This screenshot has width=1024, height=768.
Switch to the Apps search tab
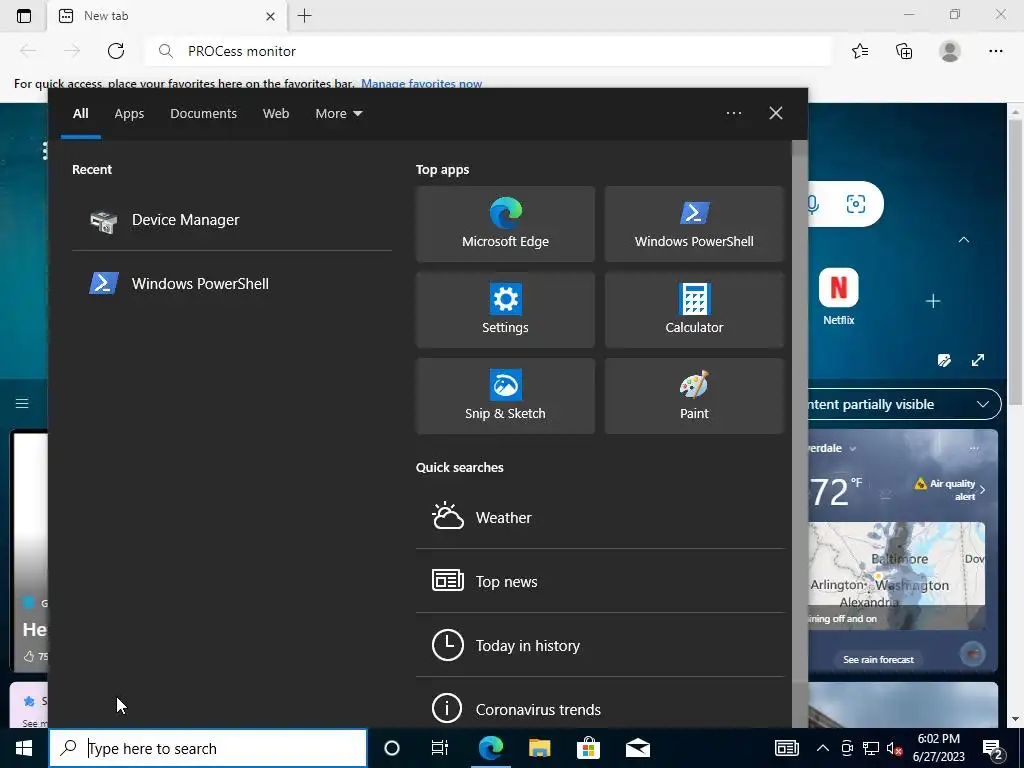point(129,114)
